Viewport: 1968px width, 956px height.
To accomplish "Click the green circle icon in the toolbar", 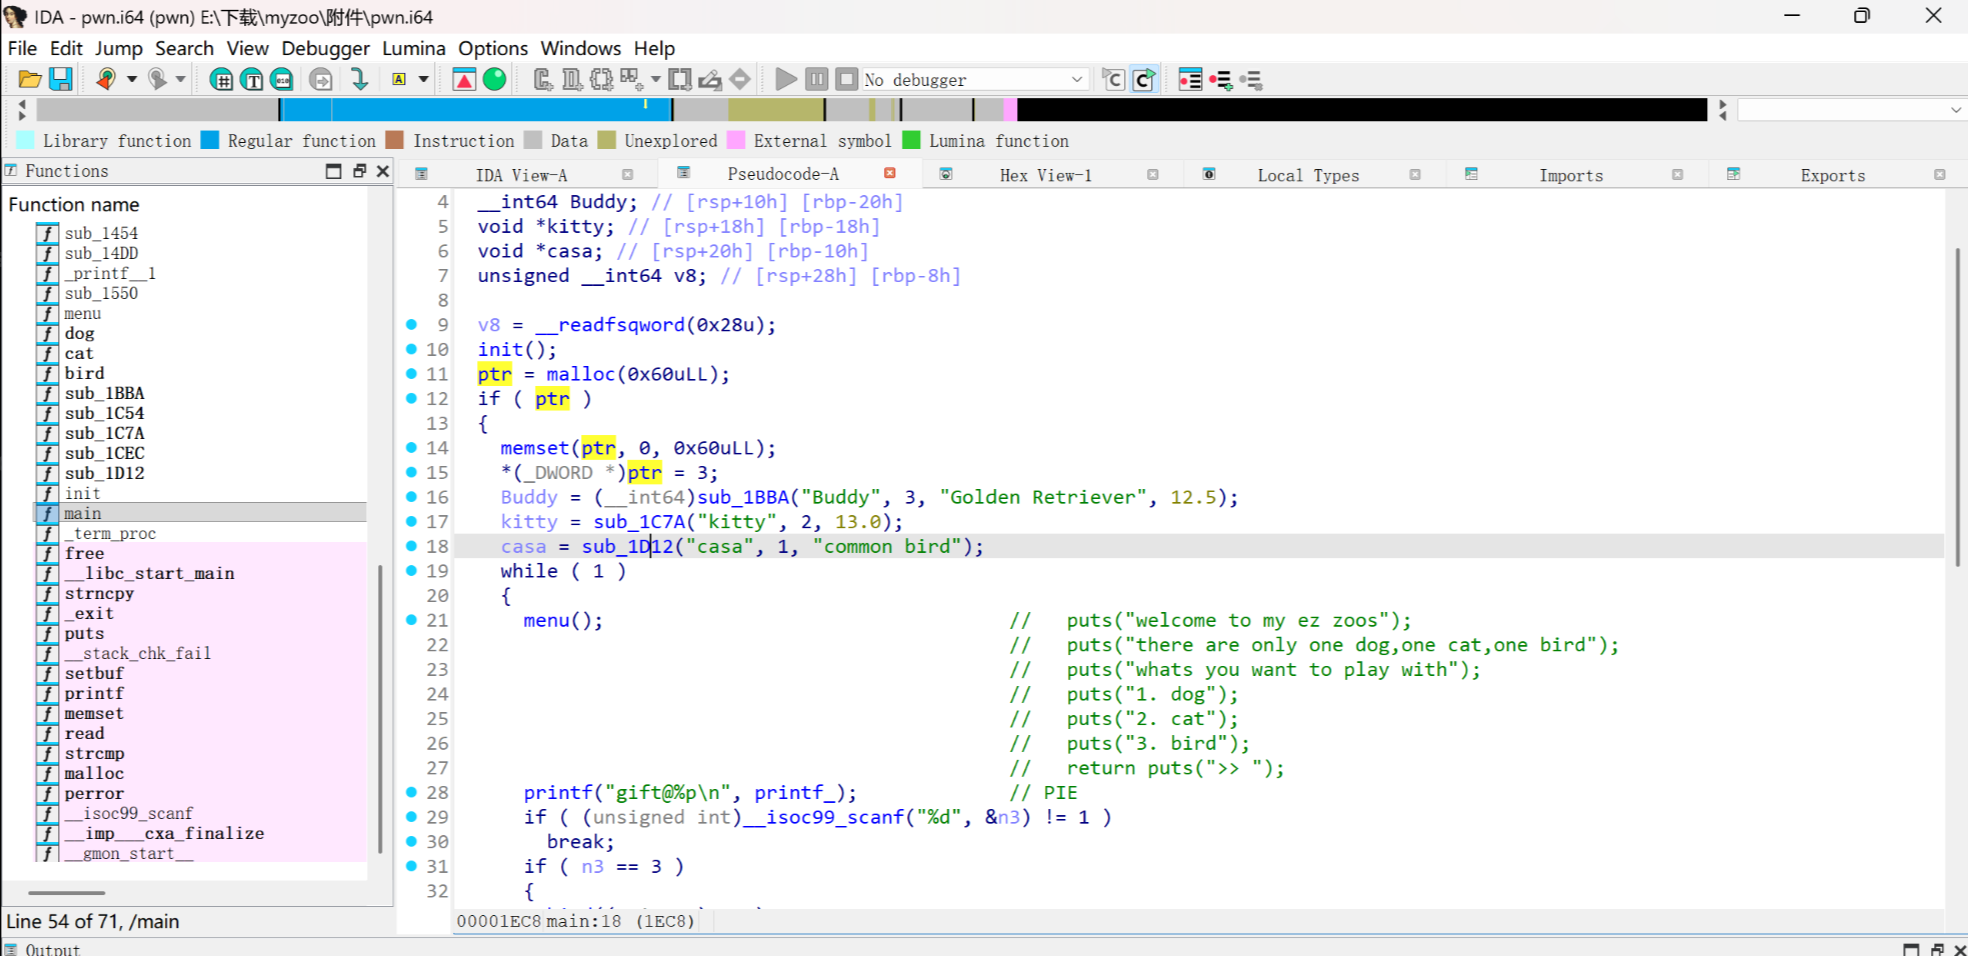I will [494, 79].
